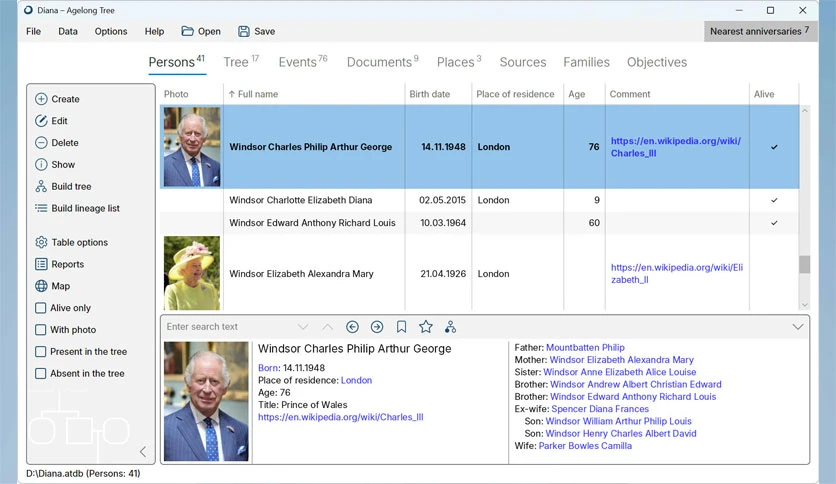Open Charles_III Wikipedia link in details panel
The image size is (836, 484).
click(x=341, y=417)
